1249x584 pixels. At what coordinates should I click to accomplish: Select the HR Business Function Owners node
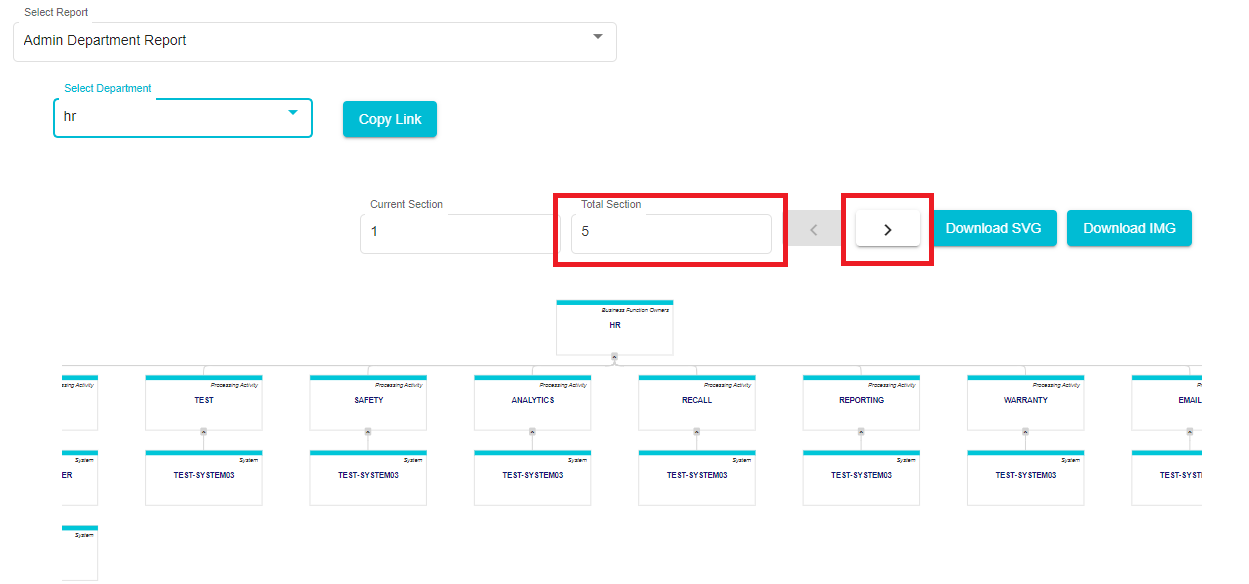click(614, 327)
